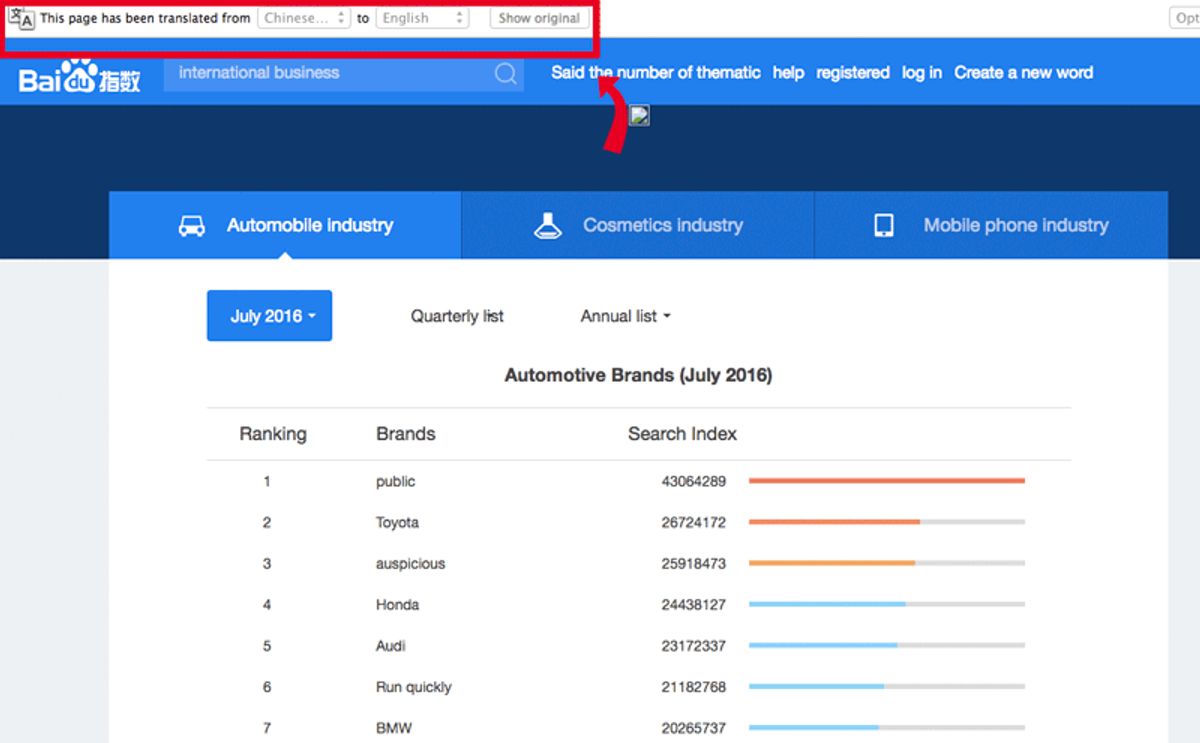1200x743 pixels.
Task: Click the mobile phone icon
Action: pos(884,226)
